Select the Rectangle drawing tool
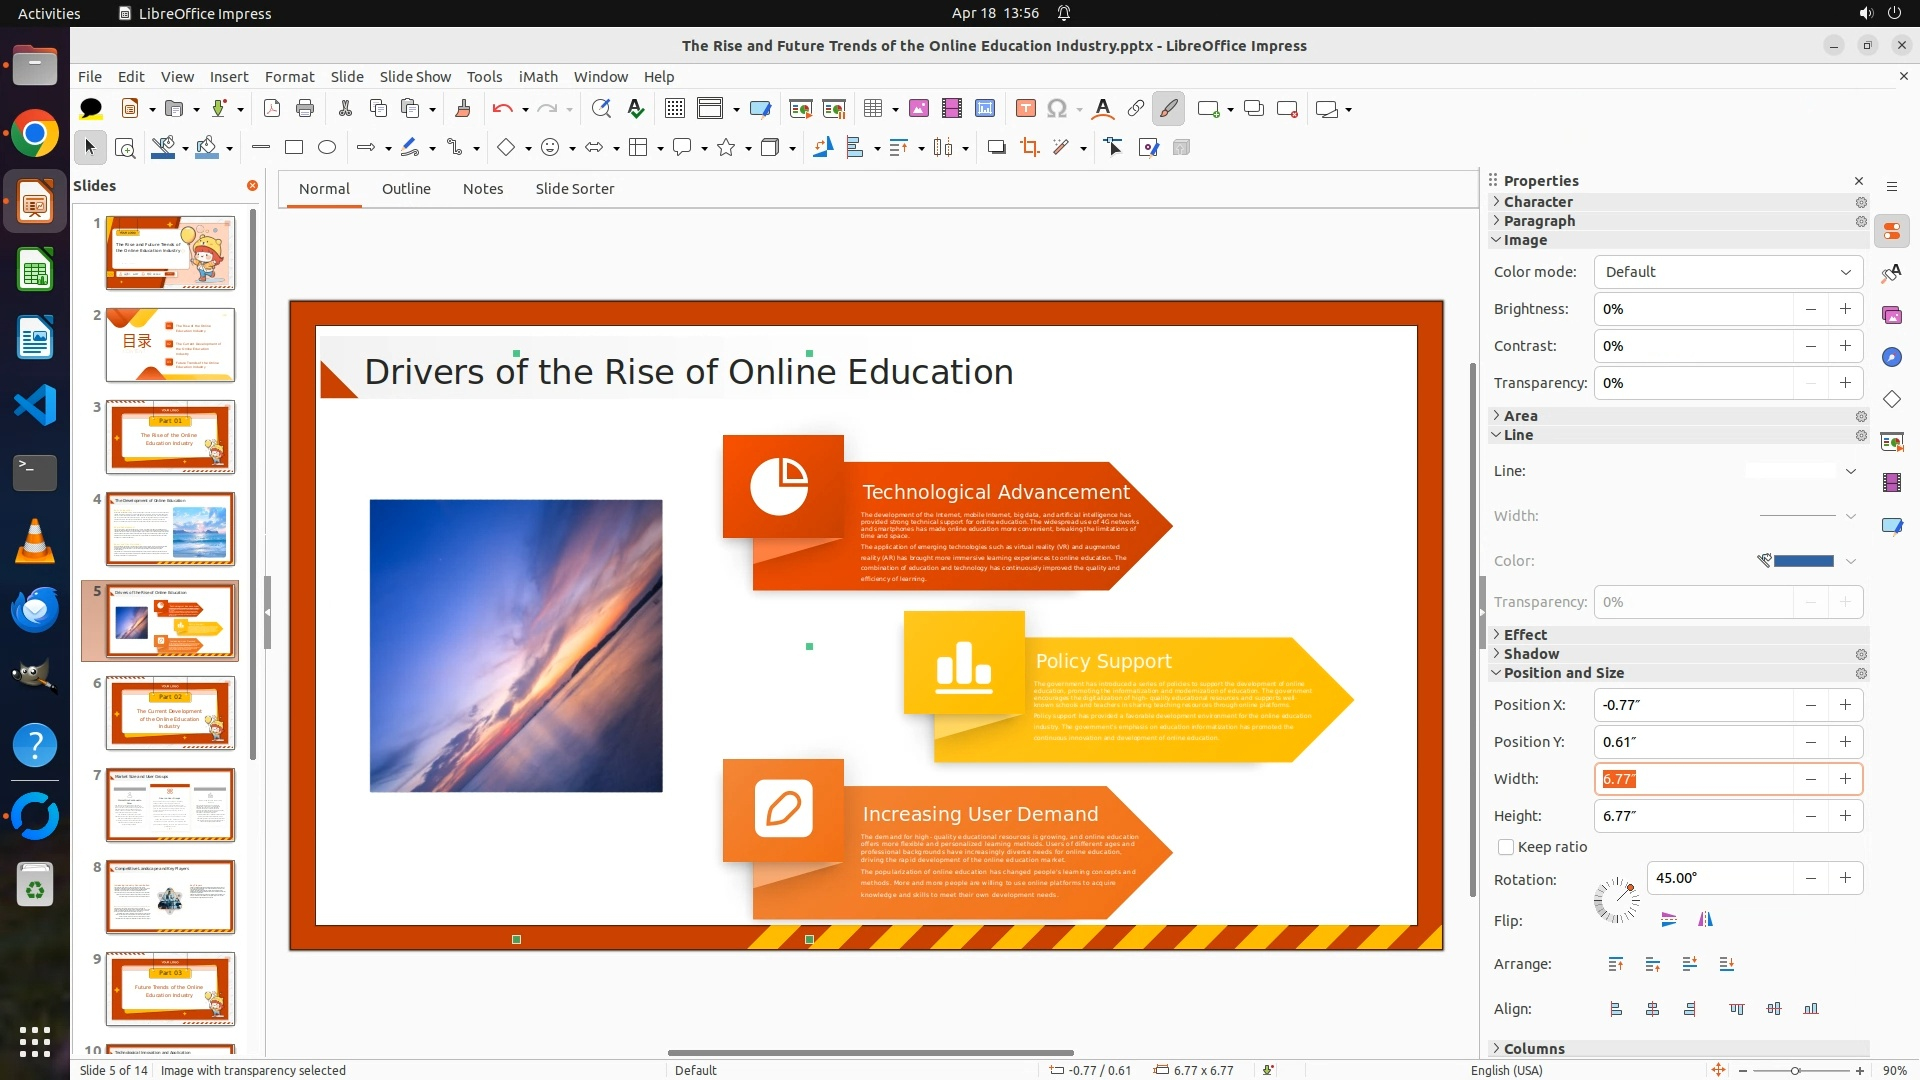The image size is (1920, 1080). click(x=293, y=148)
